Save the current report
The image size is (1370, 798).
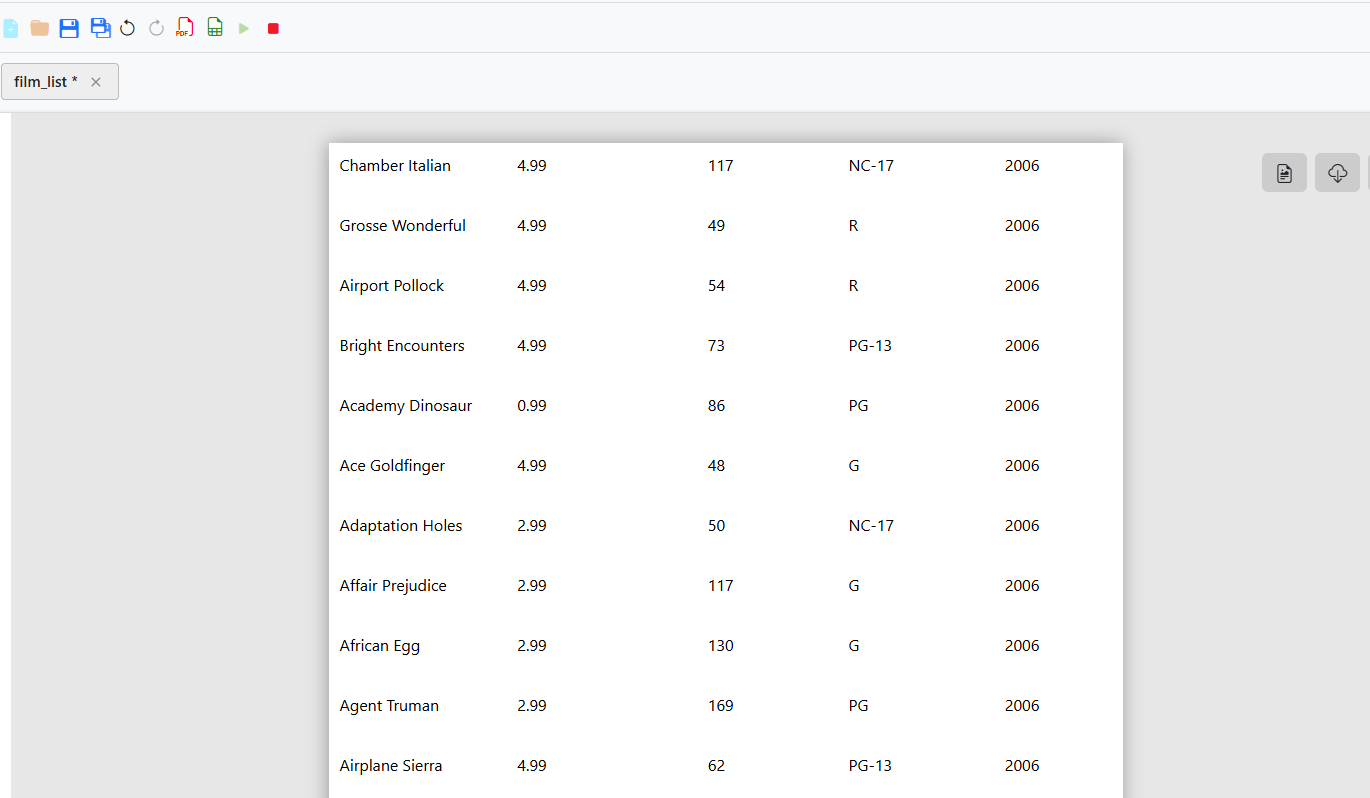click(x=69, y=28)
